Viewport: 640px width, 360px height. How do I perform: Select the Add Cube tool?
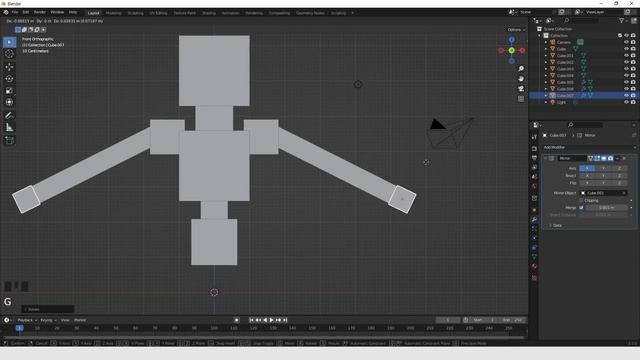click(x=9, y=141)
